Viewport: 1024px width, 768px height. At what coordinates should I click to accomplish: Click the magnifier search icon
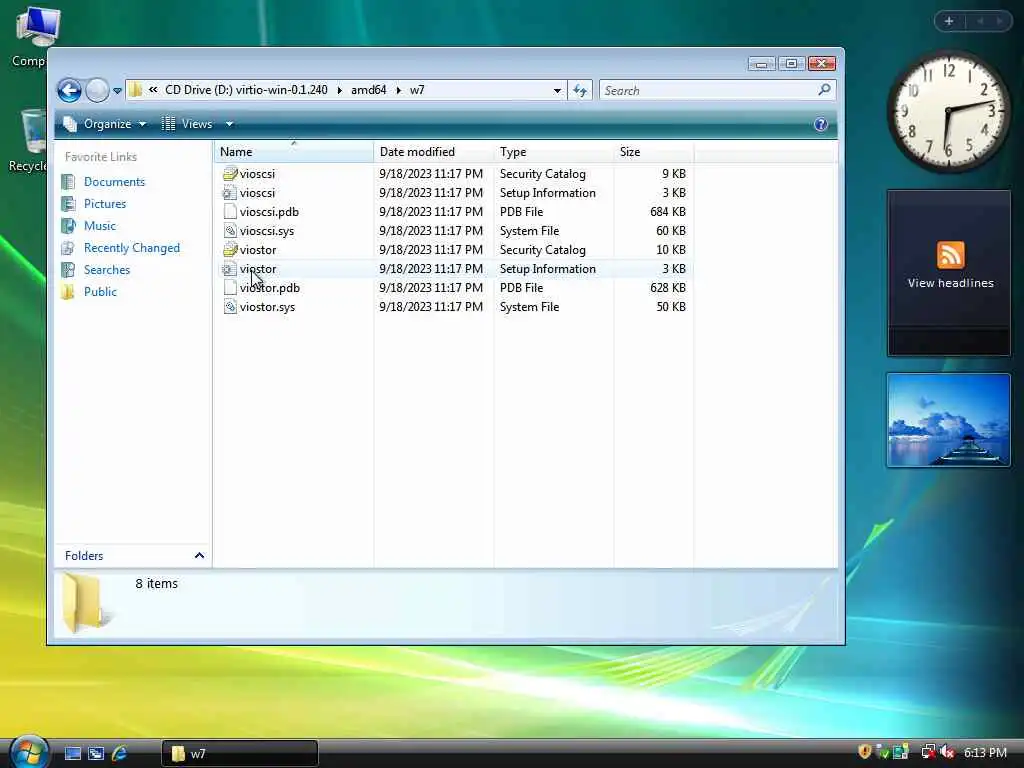click(x=825, y=89)
